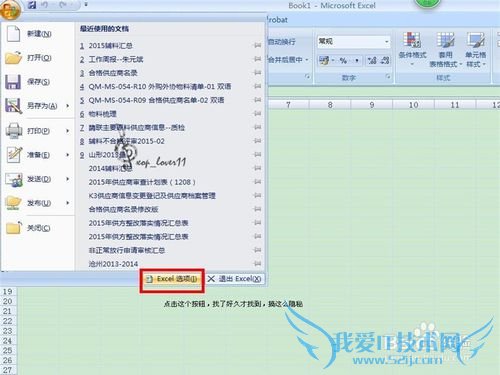The image size is (500, 375).
Task: Click Save icon in Quick Access Toolbar
Action: [x=32, y=5]
